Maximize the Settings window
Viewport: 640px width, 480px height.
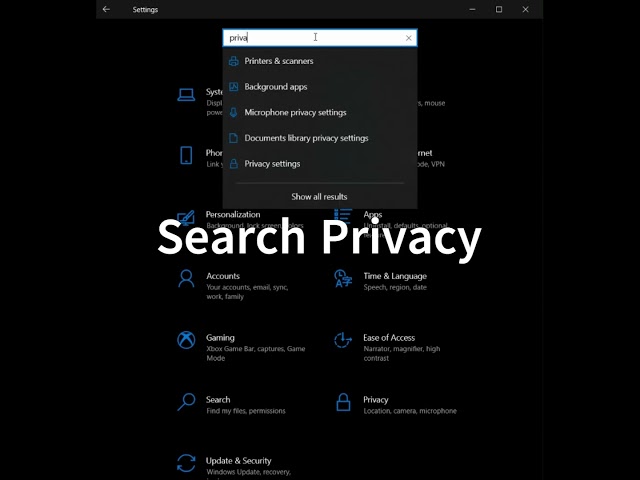499,9
